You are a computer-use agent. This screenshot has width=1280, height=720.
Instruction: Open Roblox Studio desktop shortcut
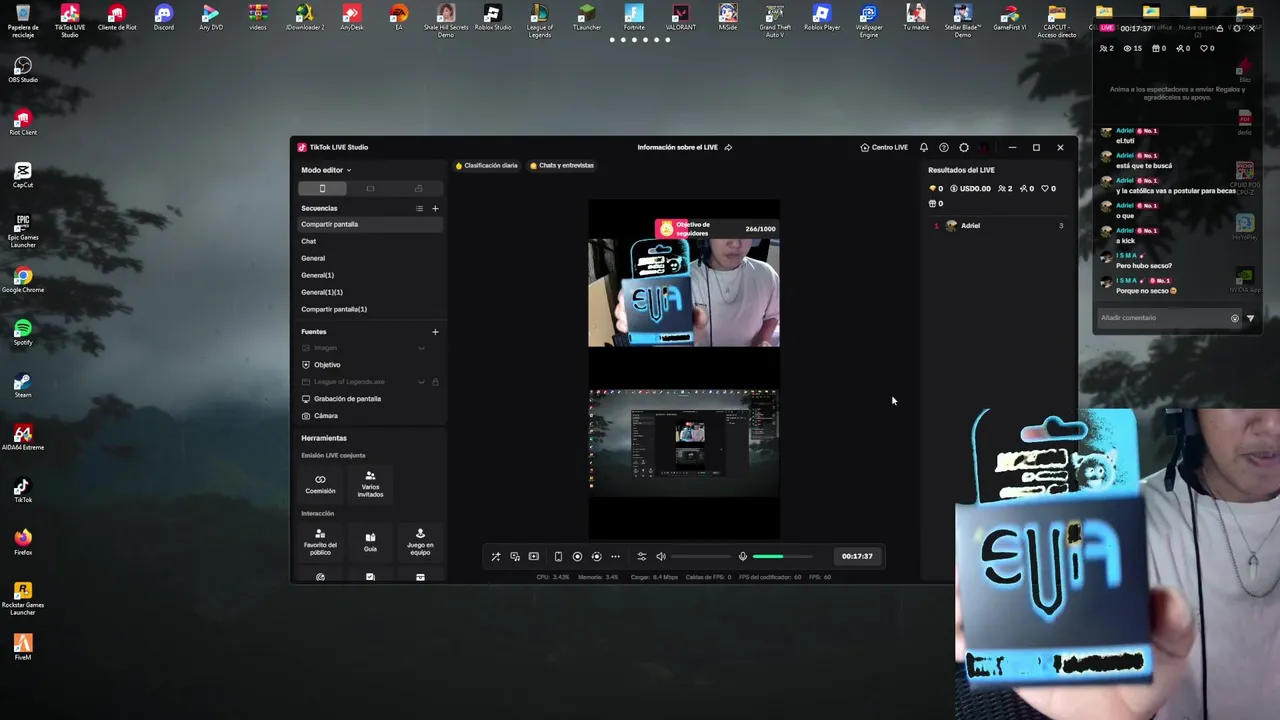point(492,18)
